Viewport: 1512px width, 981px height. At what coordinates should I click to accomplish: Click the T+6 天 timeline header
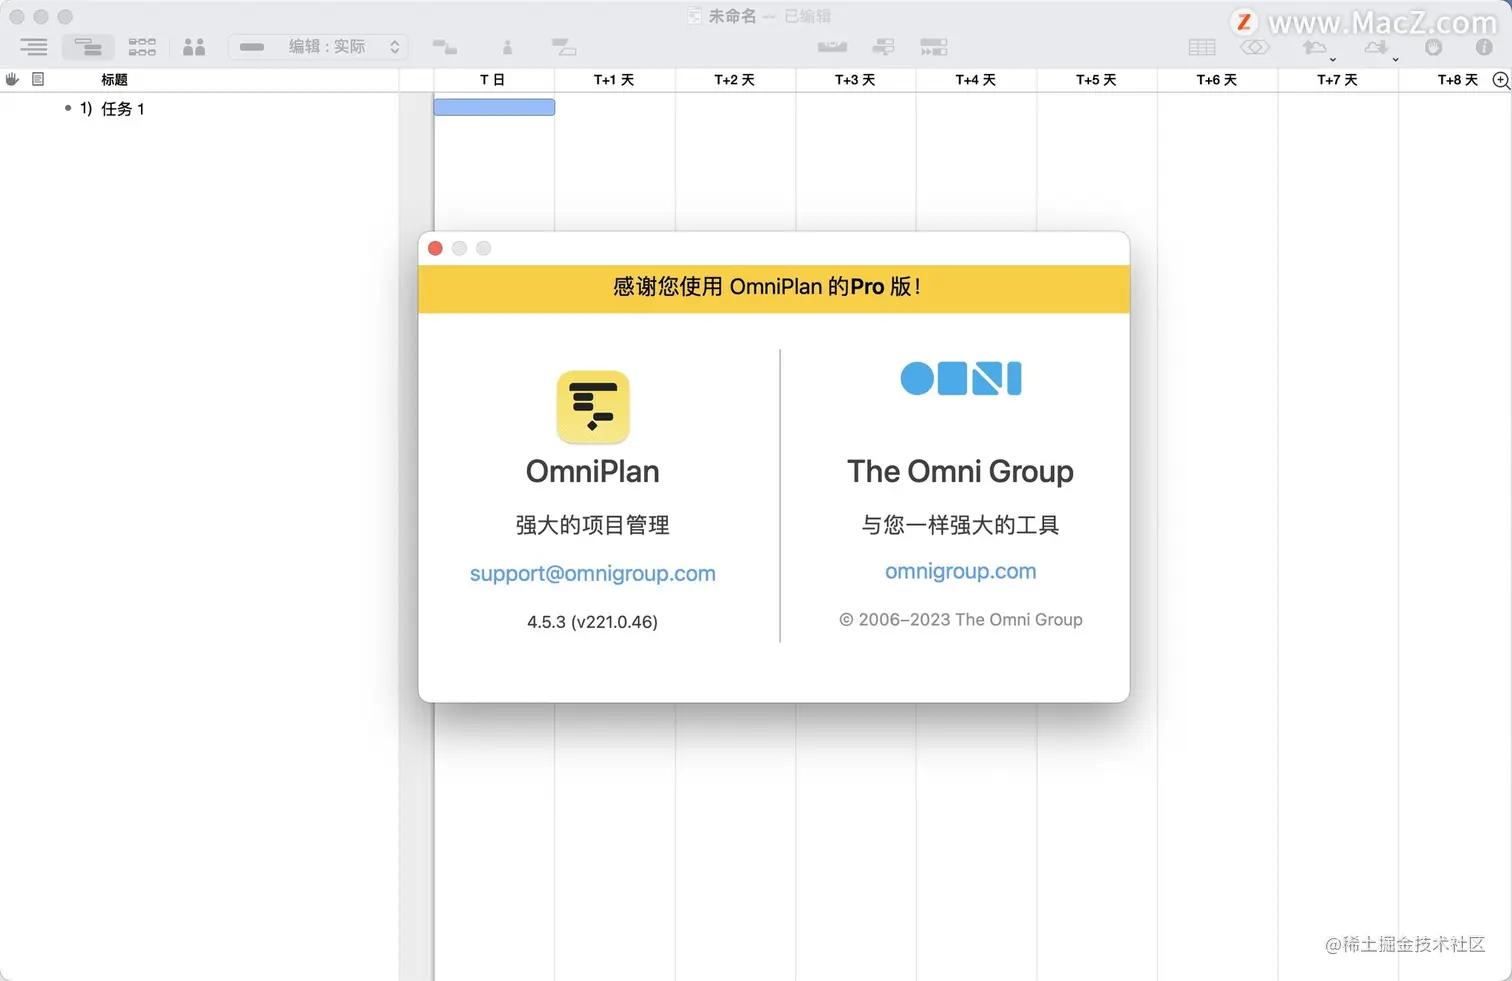point(1217,80)
